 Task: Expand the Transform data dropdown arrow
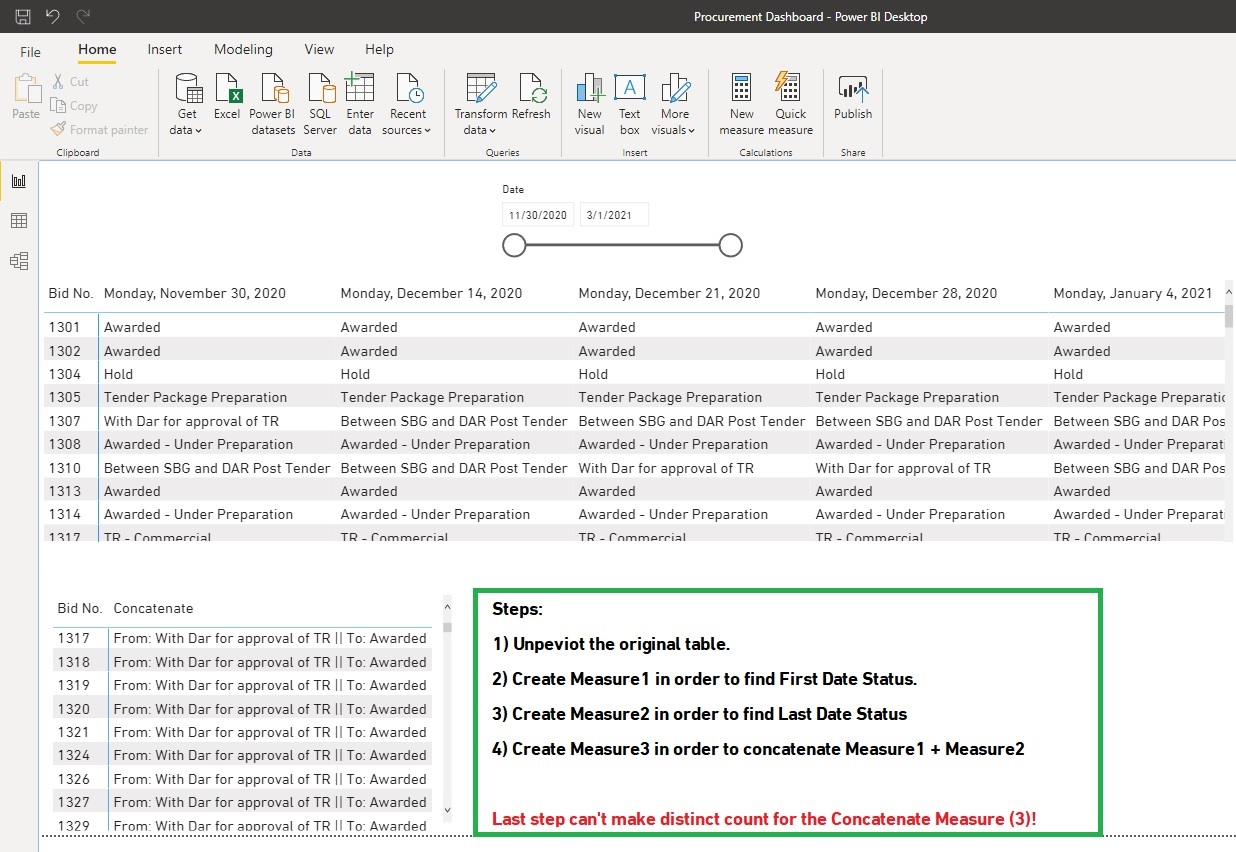click(494, 130)
